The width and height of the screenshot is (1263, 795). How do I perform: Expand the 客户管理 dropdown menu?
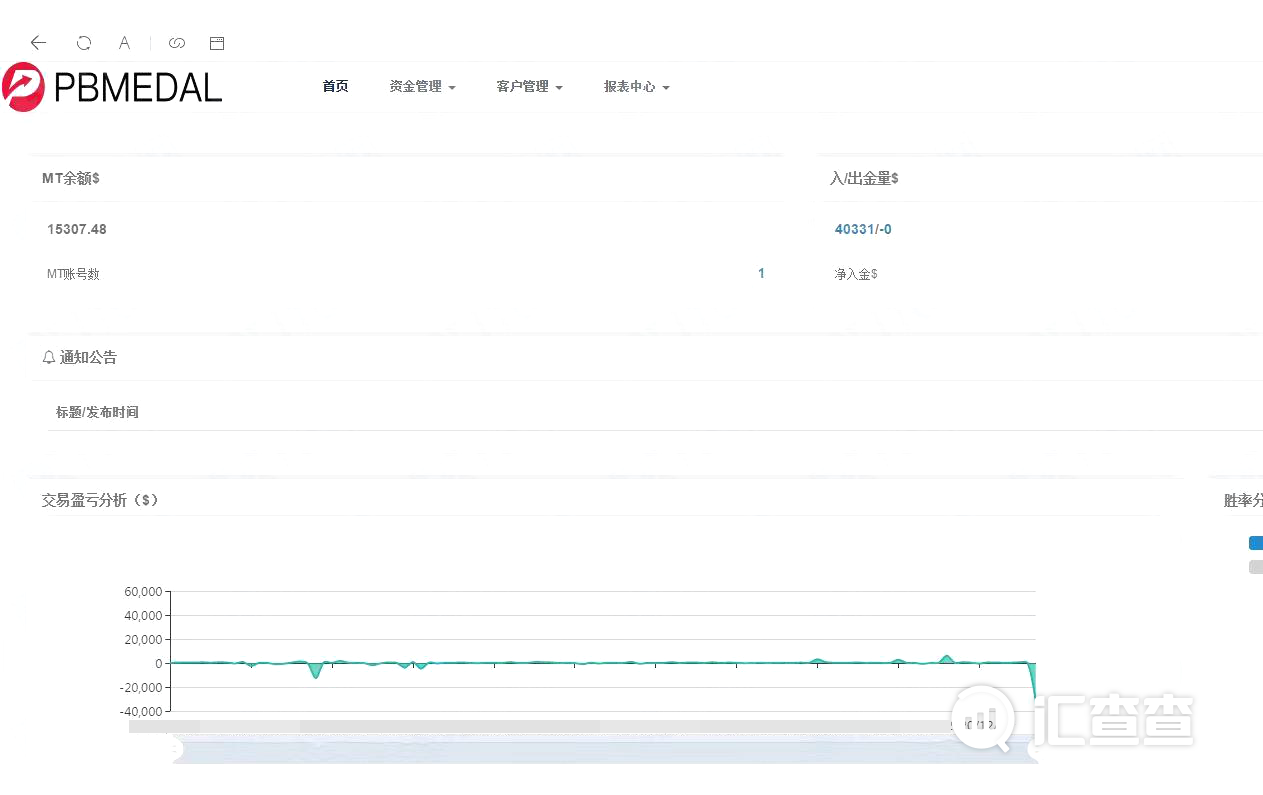(x=529, y=87)
